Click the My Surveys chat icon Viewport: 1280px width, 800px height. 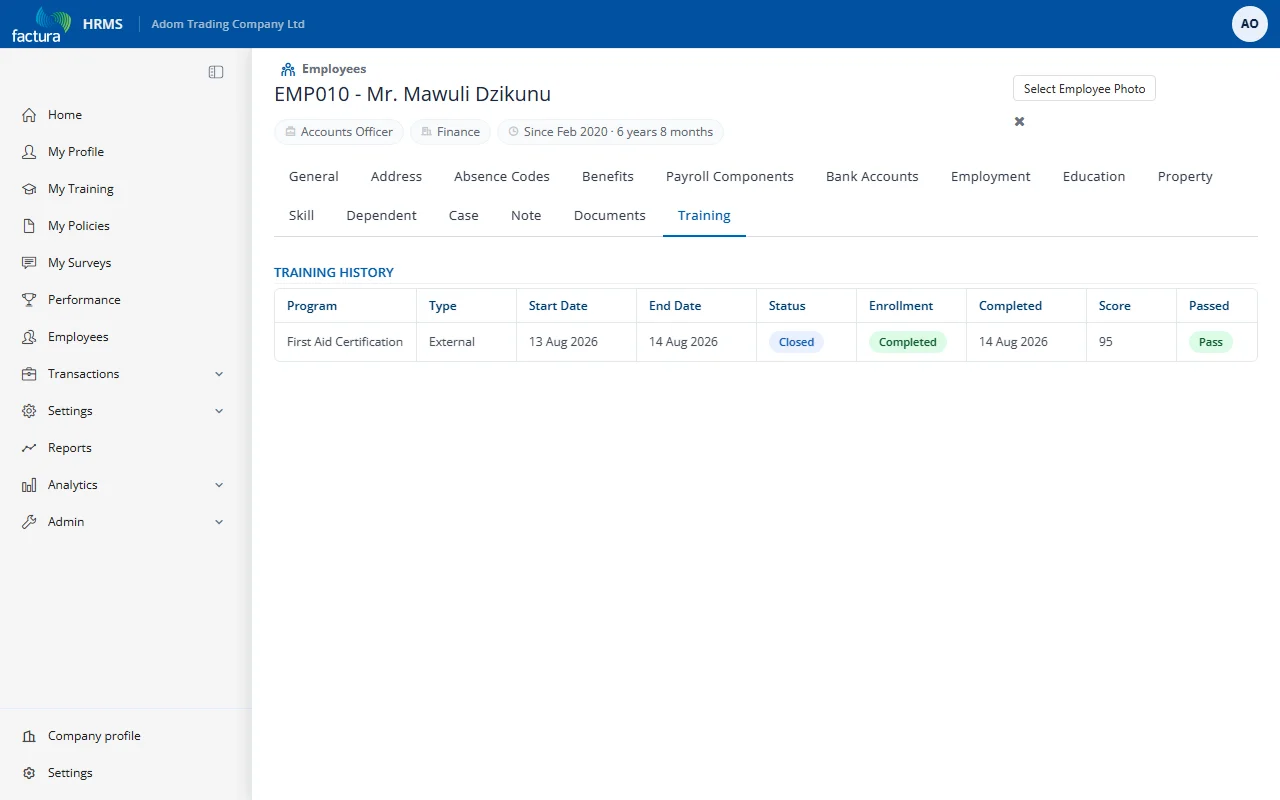click(x=29, y=263)
